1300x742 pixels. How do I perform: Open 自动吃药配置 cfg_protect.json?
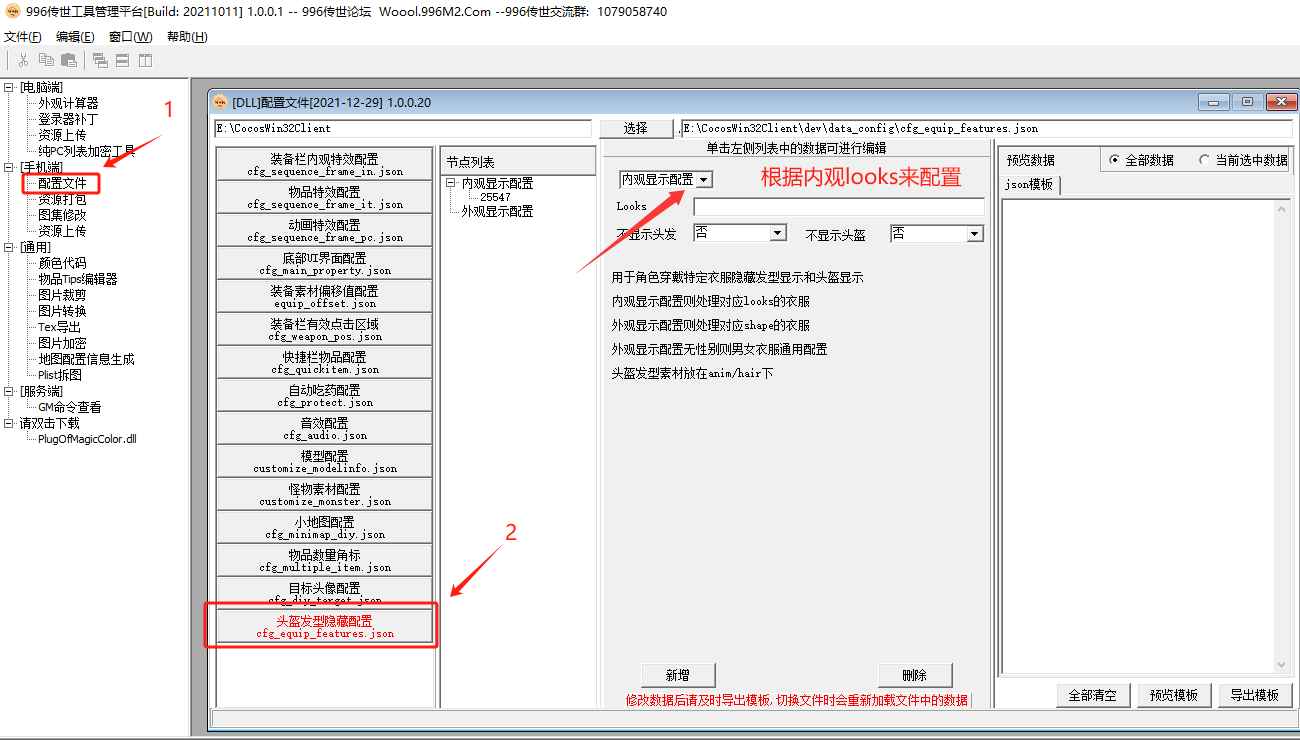325,396
